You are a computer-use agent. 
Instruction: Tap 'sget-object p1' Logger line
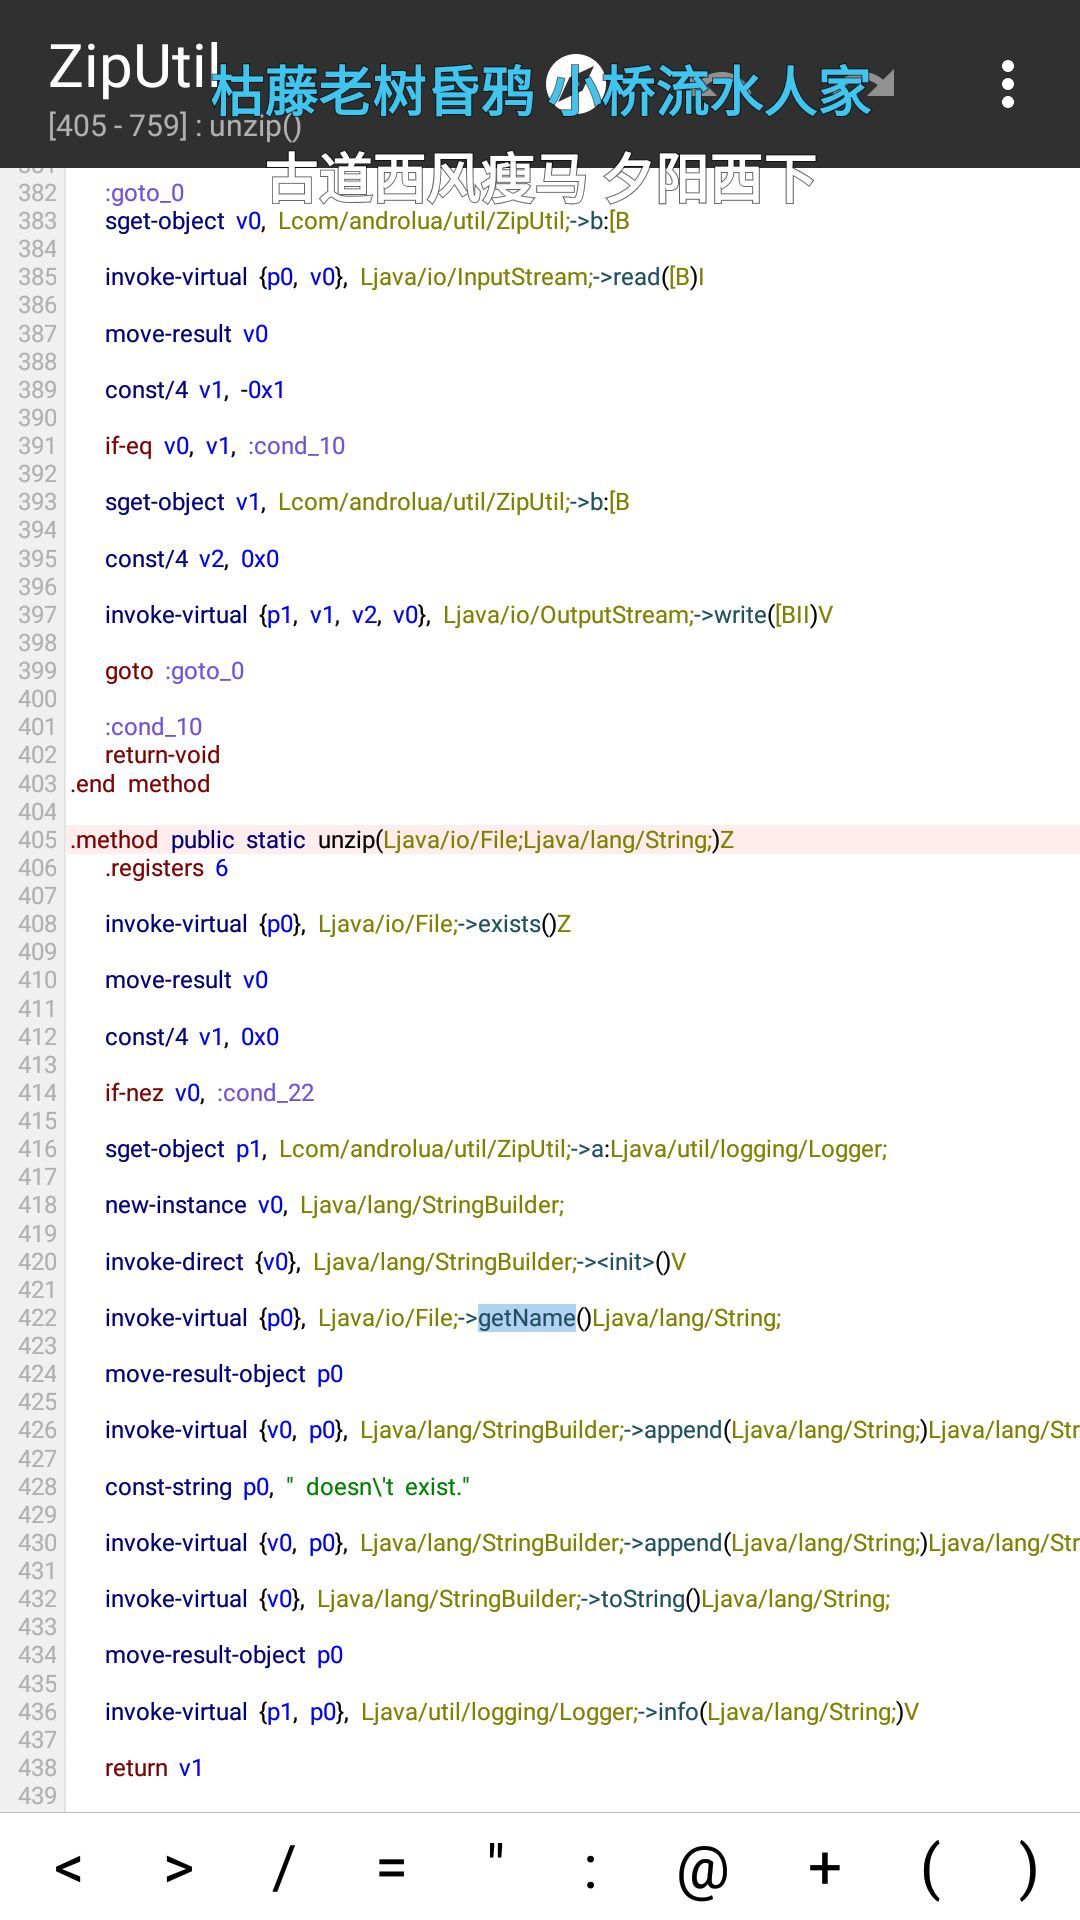point(496,1149)
